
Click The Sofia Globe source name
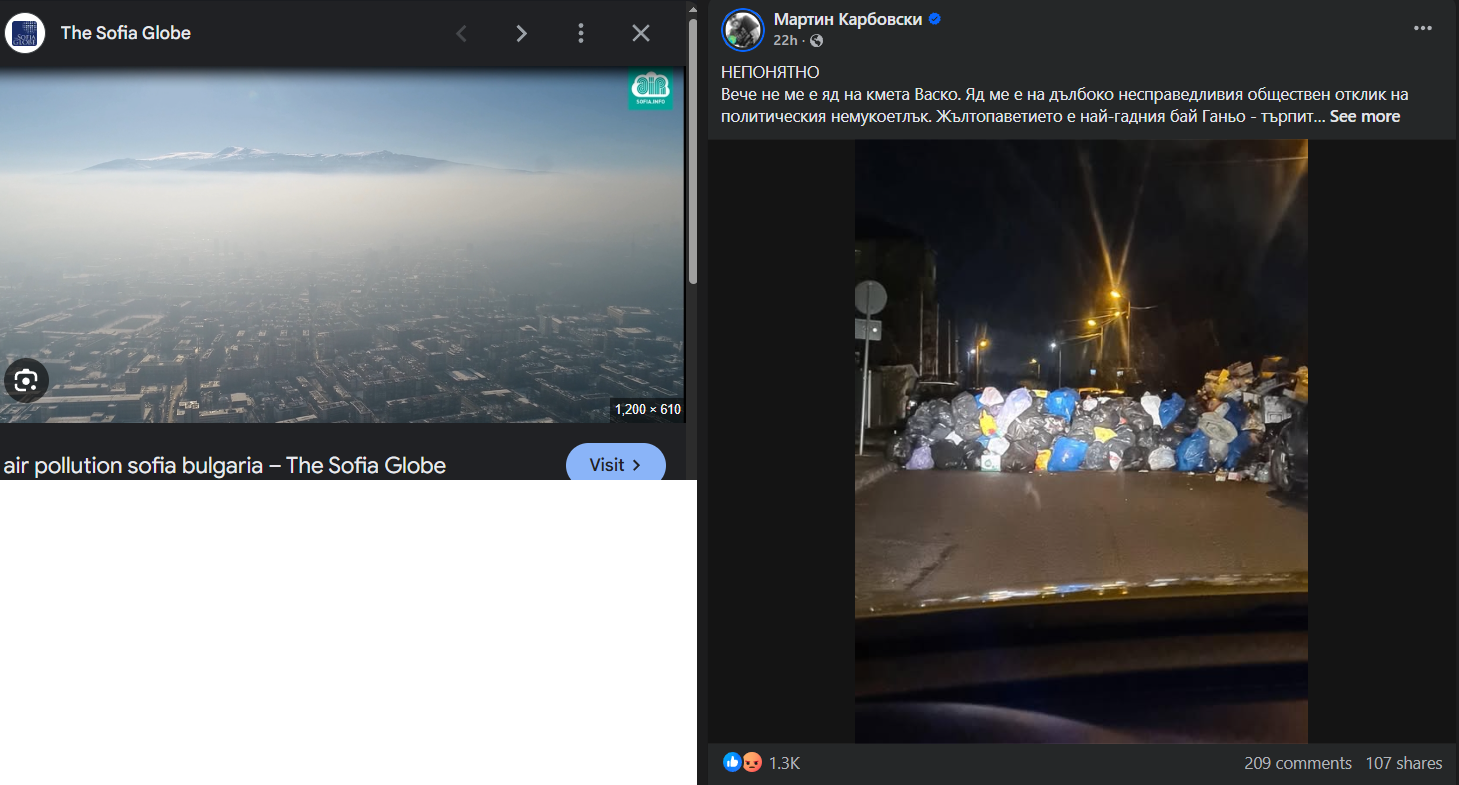tap(126, 33)
